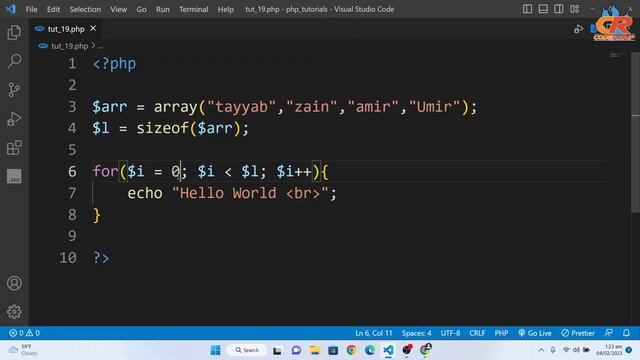Viewport: 640px width, 360px height.
Task: Open the Run menu
Action: click(x=162, y=9)
